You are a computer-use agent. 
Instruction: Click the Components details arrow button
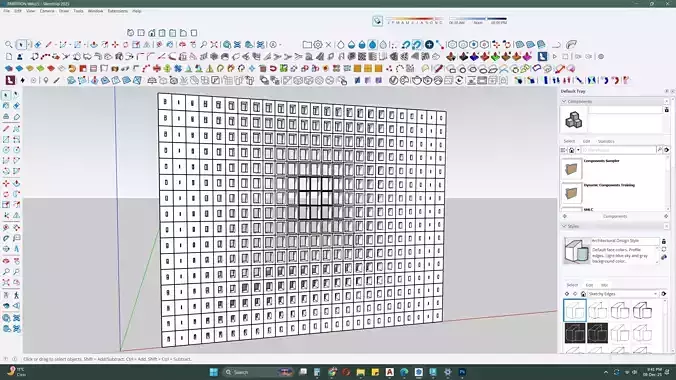[667, 150]
